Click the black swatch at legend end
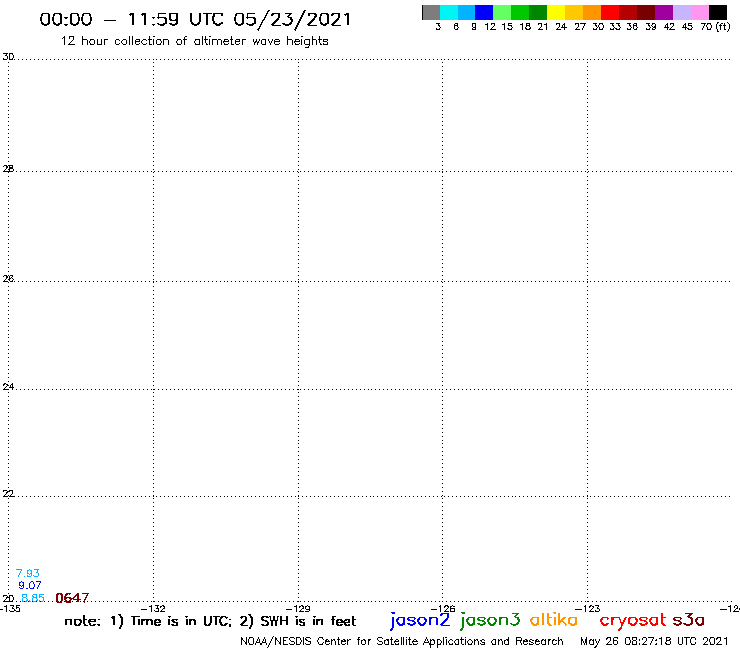The image size is (740, 650). click(718, 12)
